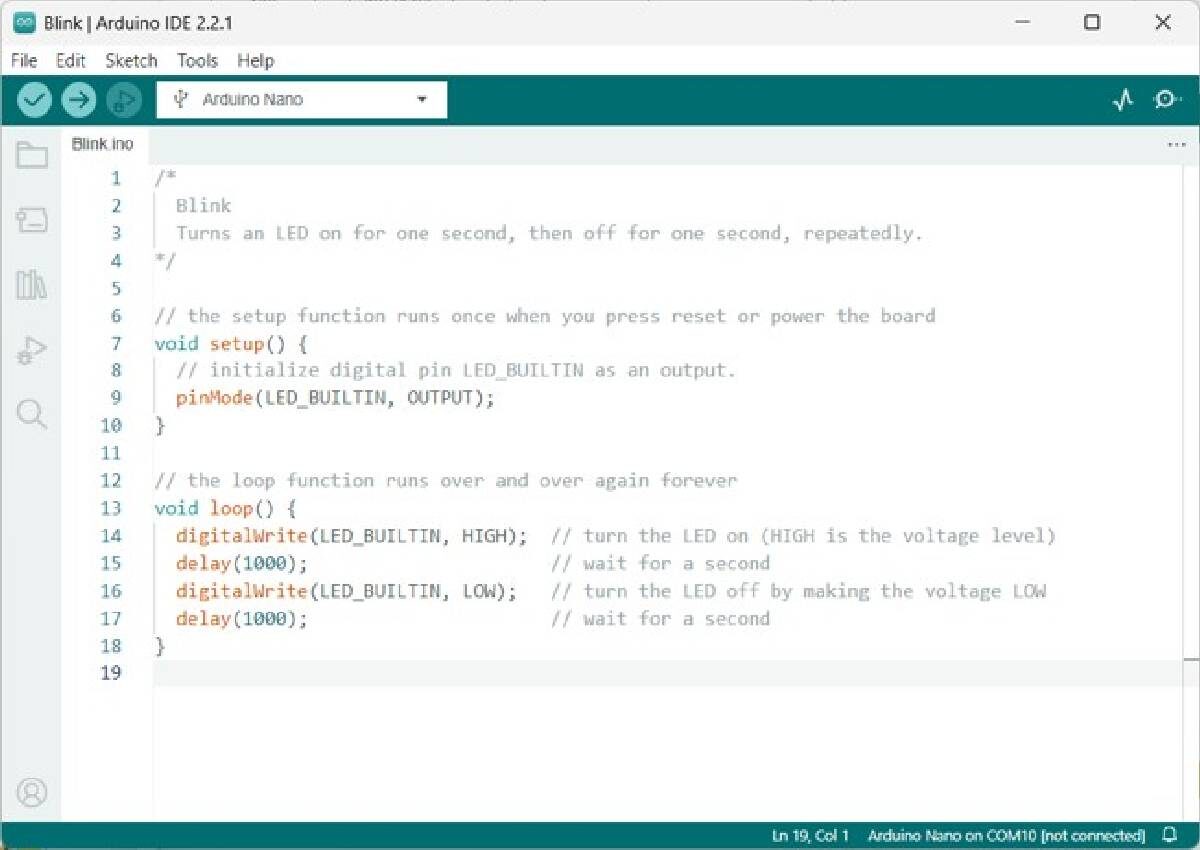Viewport: 1200px width, 850px height.
Task: Open the Sketchbook folder panel
Action: pos(32,155)
